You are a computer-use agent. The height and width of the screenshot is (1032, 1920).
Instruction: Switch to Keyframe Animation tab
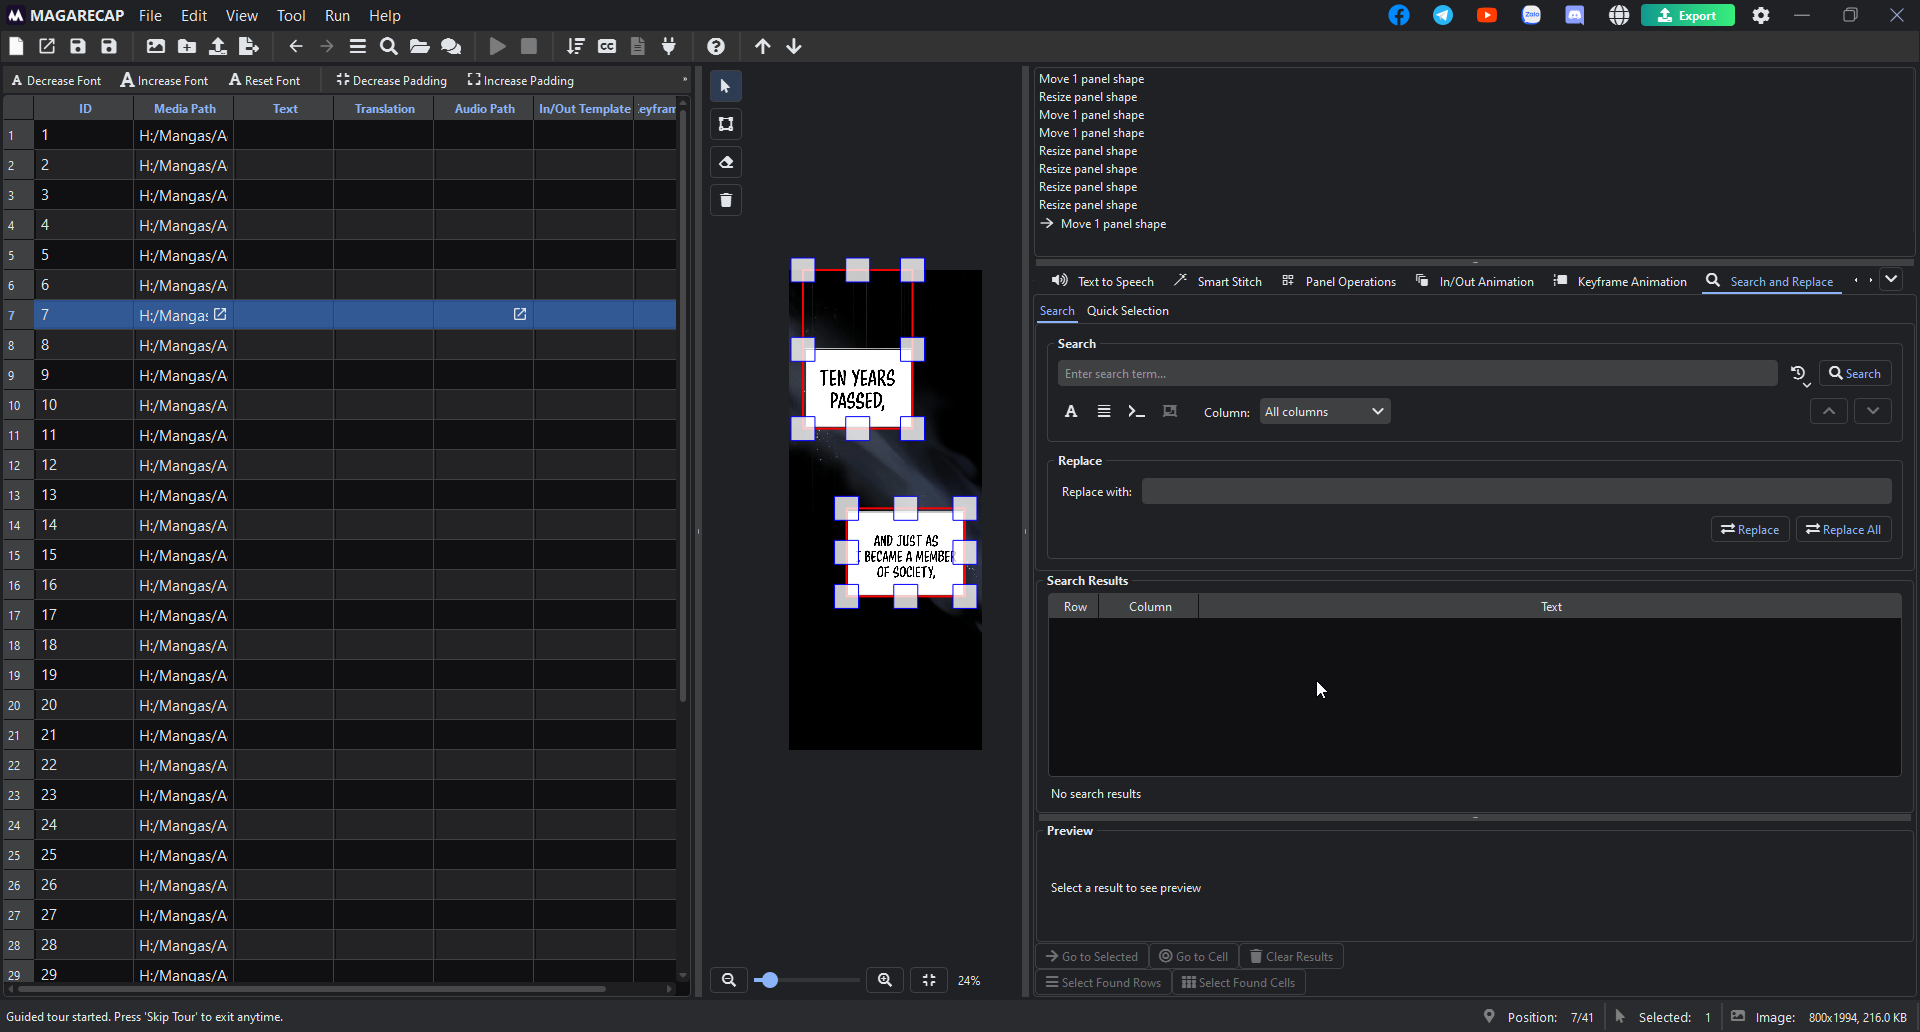[1620, 281]
